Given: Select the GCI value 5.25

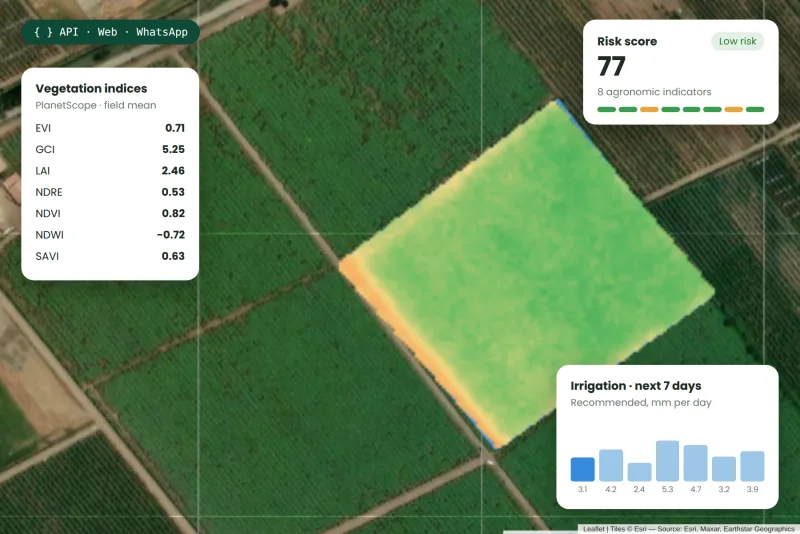Looking at the screenshot, I should pyautogui.click(x=173, y=149).
